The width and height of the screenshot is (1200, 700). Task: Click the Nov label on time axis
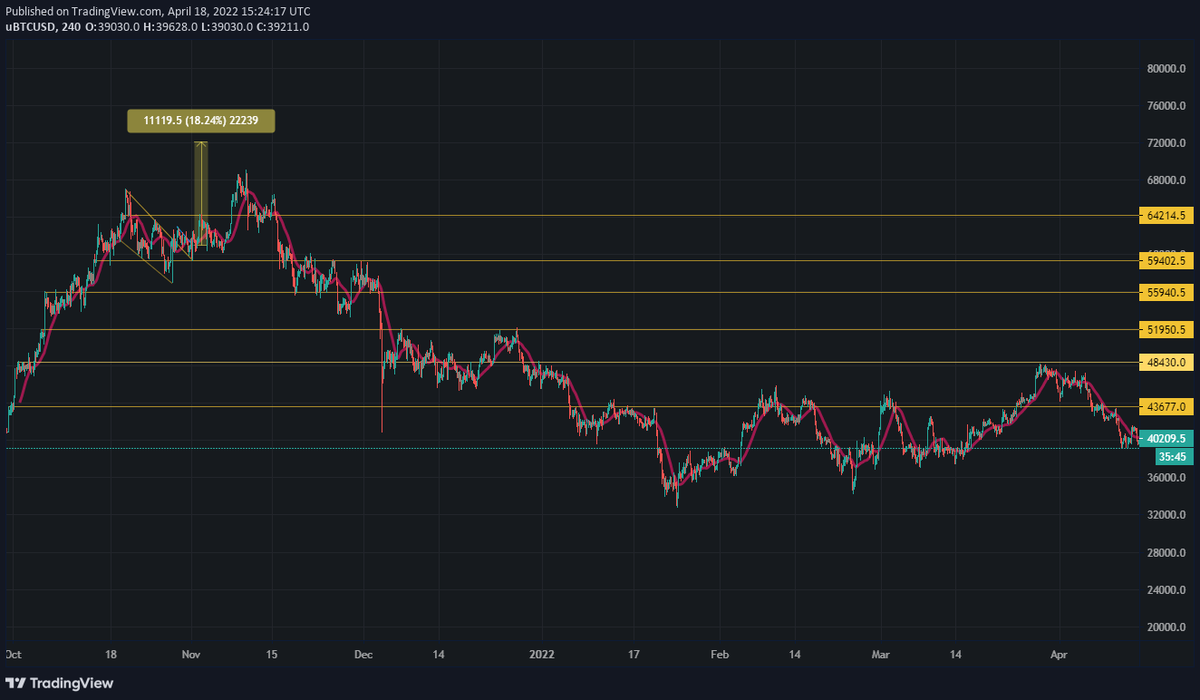(193, 654)
